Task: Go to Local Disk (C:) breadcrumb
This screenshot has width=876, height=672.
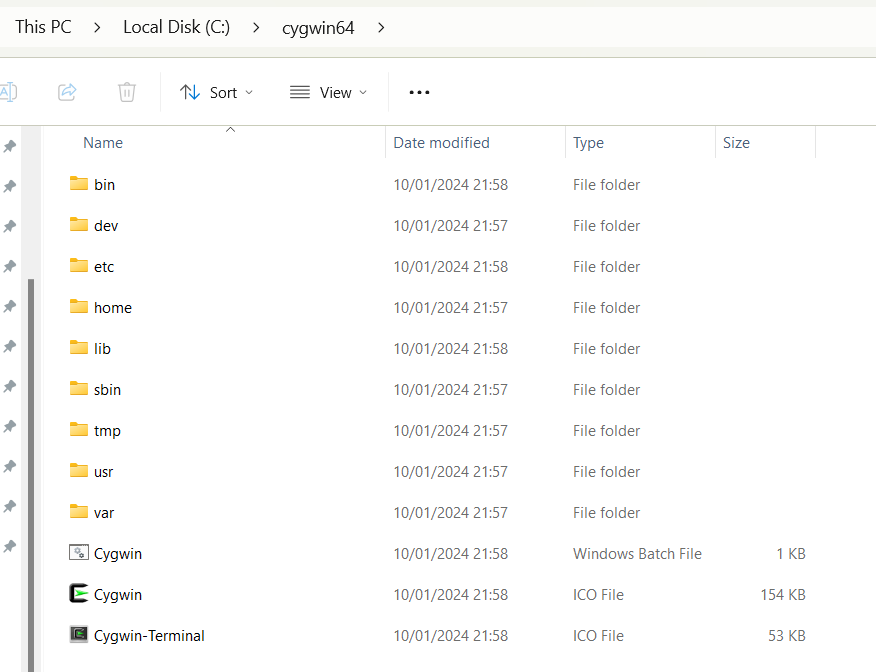Action: [176, 27]
